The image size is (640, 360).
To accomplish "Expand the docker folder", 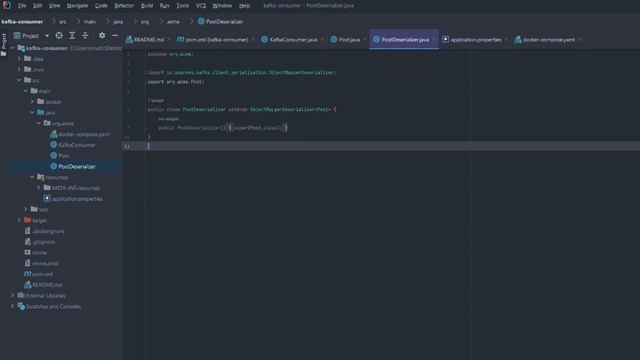I will 32,102.
